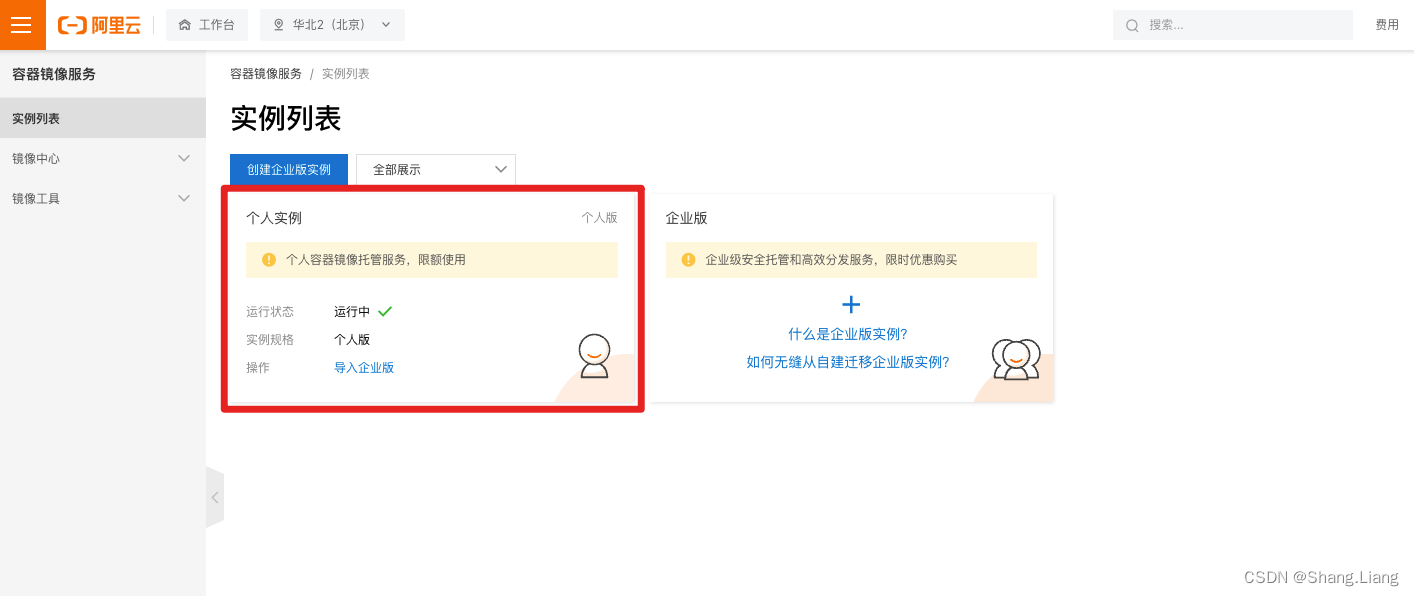Click the green checkmark beside 运行中
The image size is (1414, 596).
pos(383,310)
